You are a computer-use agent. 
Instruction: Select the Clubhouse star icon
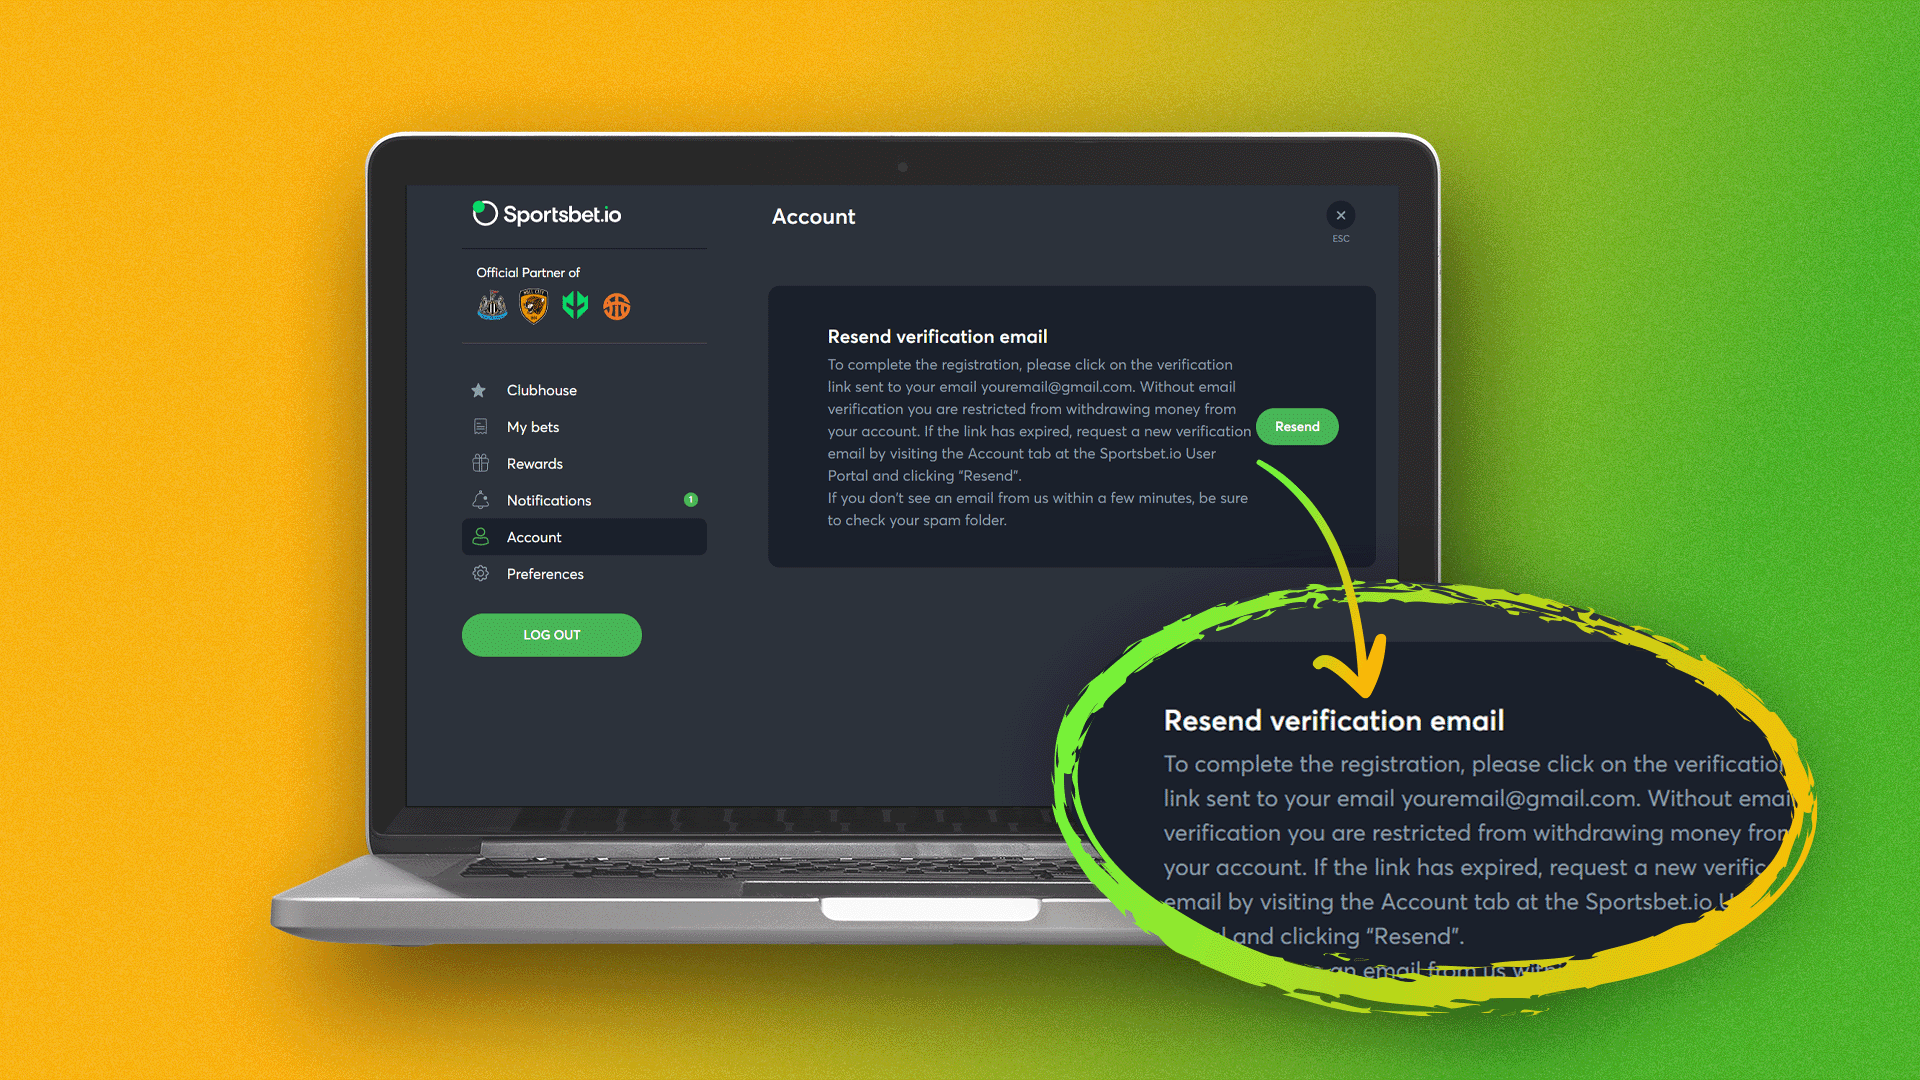pos(479,389)
